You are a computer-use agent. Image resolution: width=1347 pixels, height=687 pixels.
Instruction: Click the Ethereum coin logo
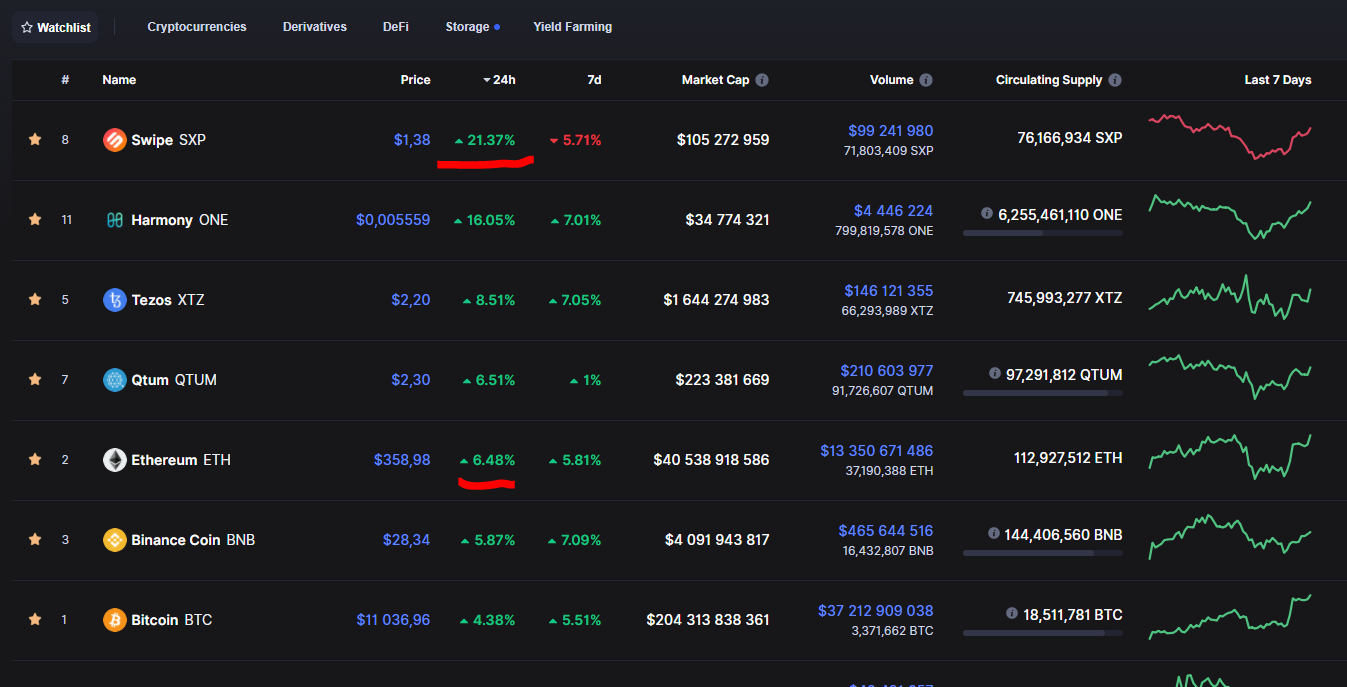[x=115, y=460]
